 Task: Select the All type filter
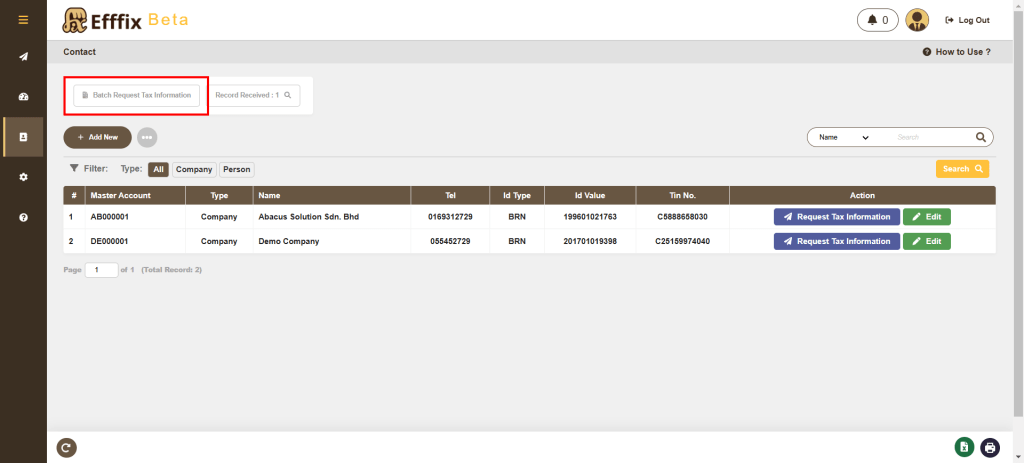(158, 170)
